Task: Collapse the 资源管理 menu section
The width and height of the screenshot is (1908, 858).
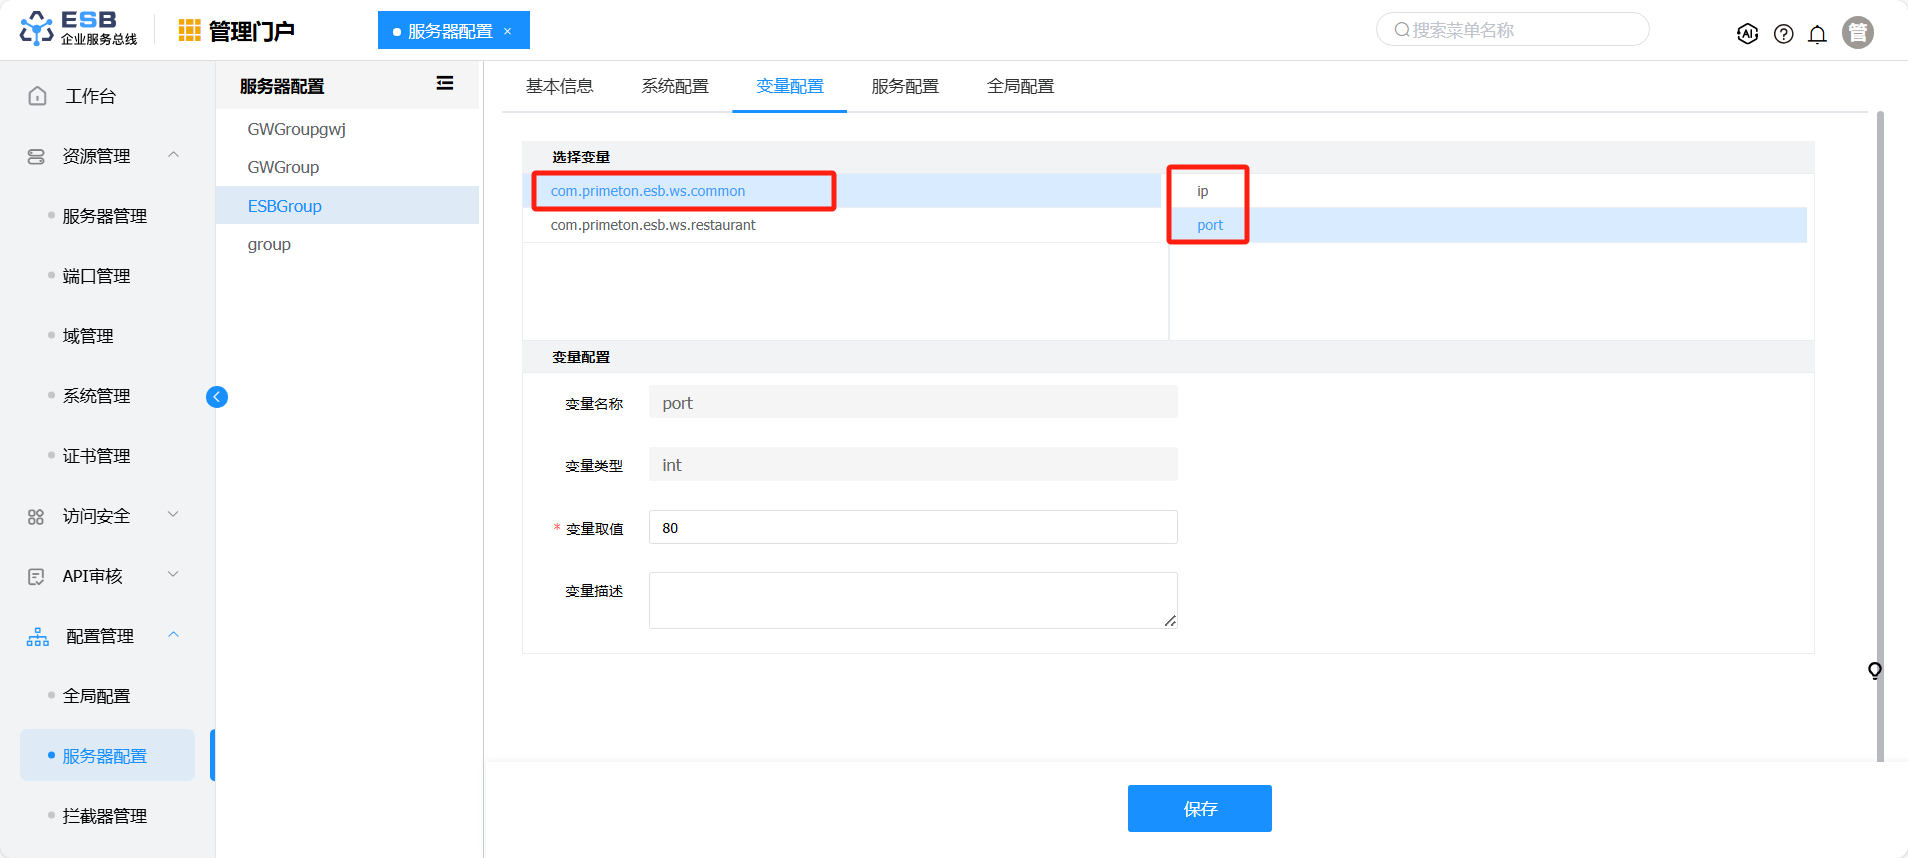Action: click(x=173, y=155)
